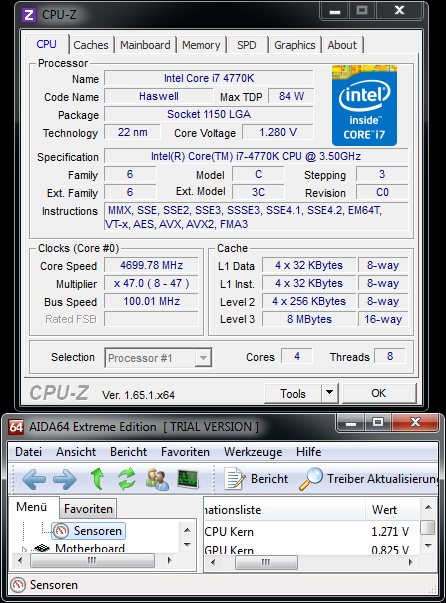
Task: Click the Bus Speed 100.01 MHz value
Action: [x=151, y=301]
